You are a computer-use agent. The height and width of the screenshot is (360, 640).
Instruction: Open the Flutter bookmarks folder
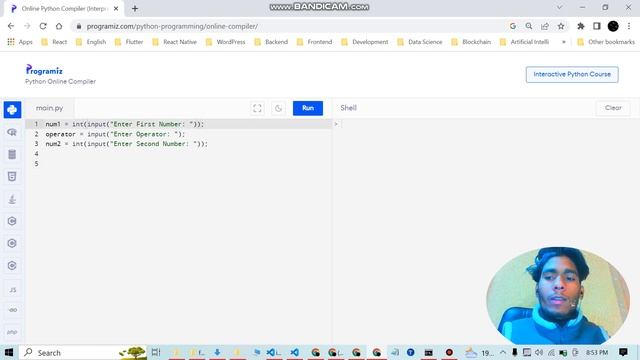129,42
